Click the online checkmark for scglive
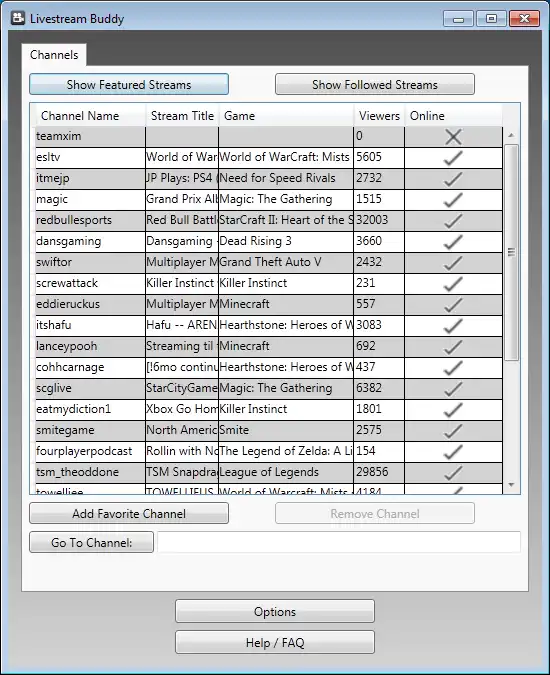 click(453, 389)
